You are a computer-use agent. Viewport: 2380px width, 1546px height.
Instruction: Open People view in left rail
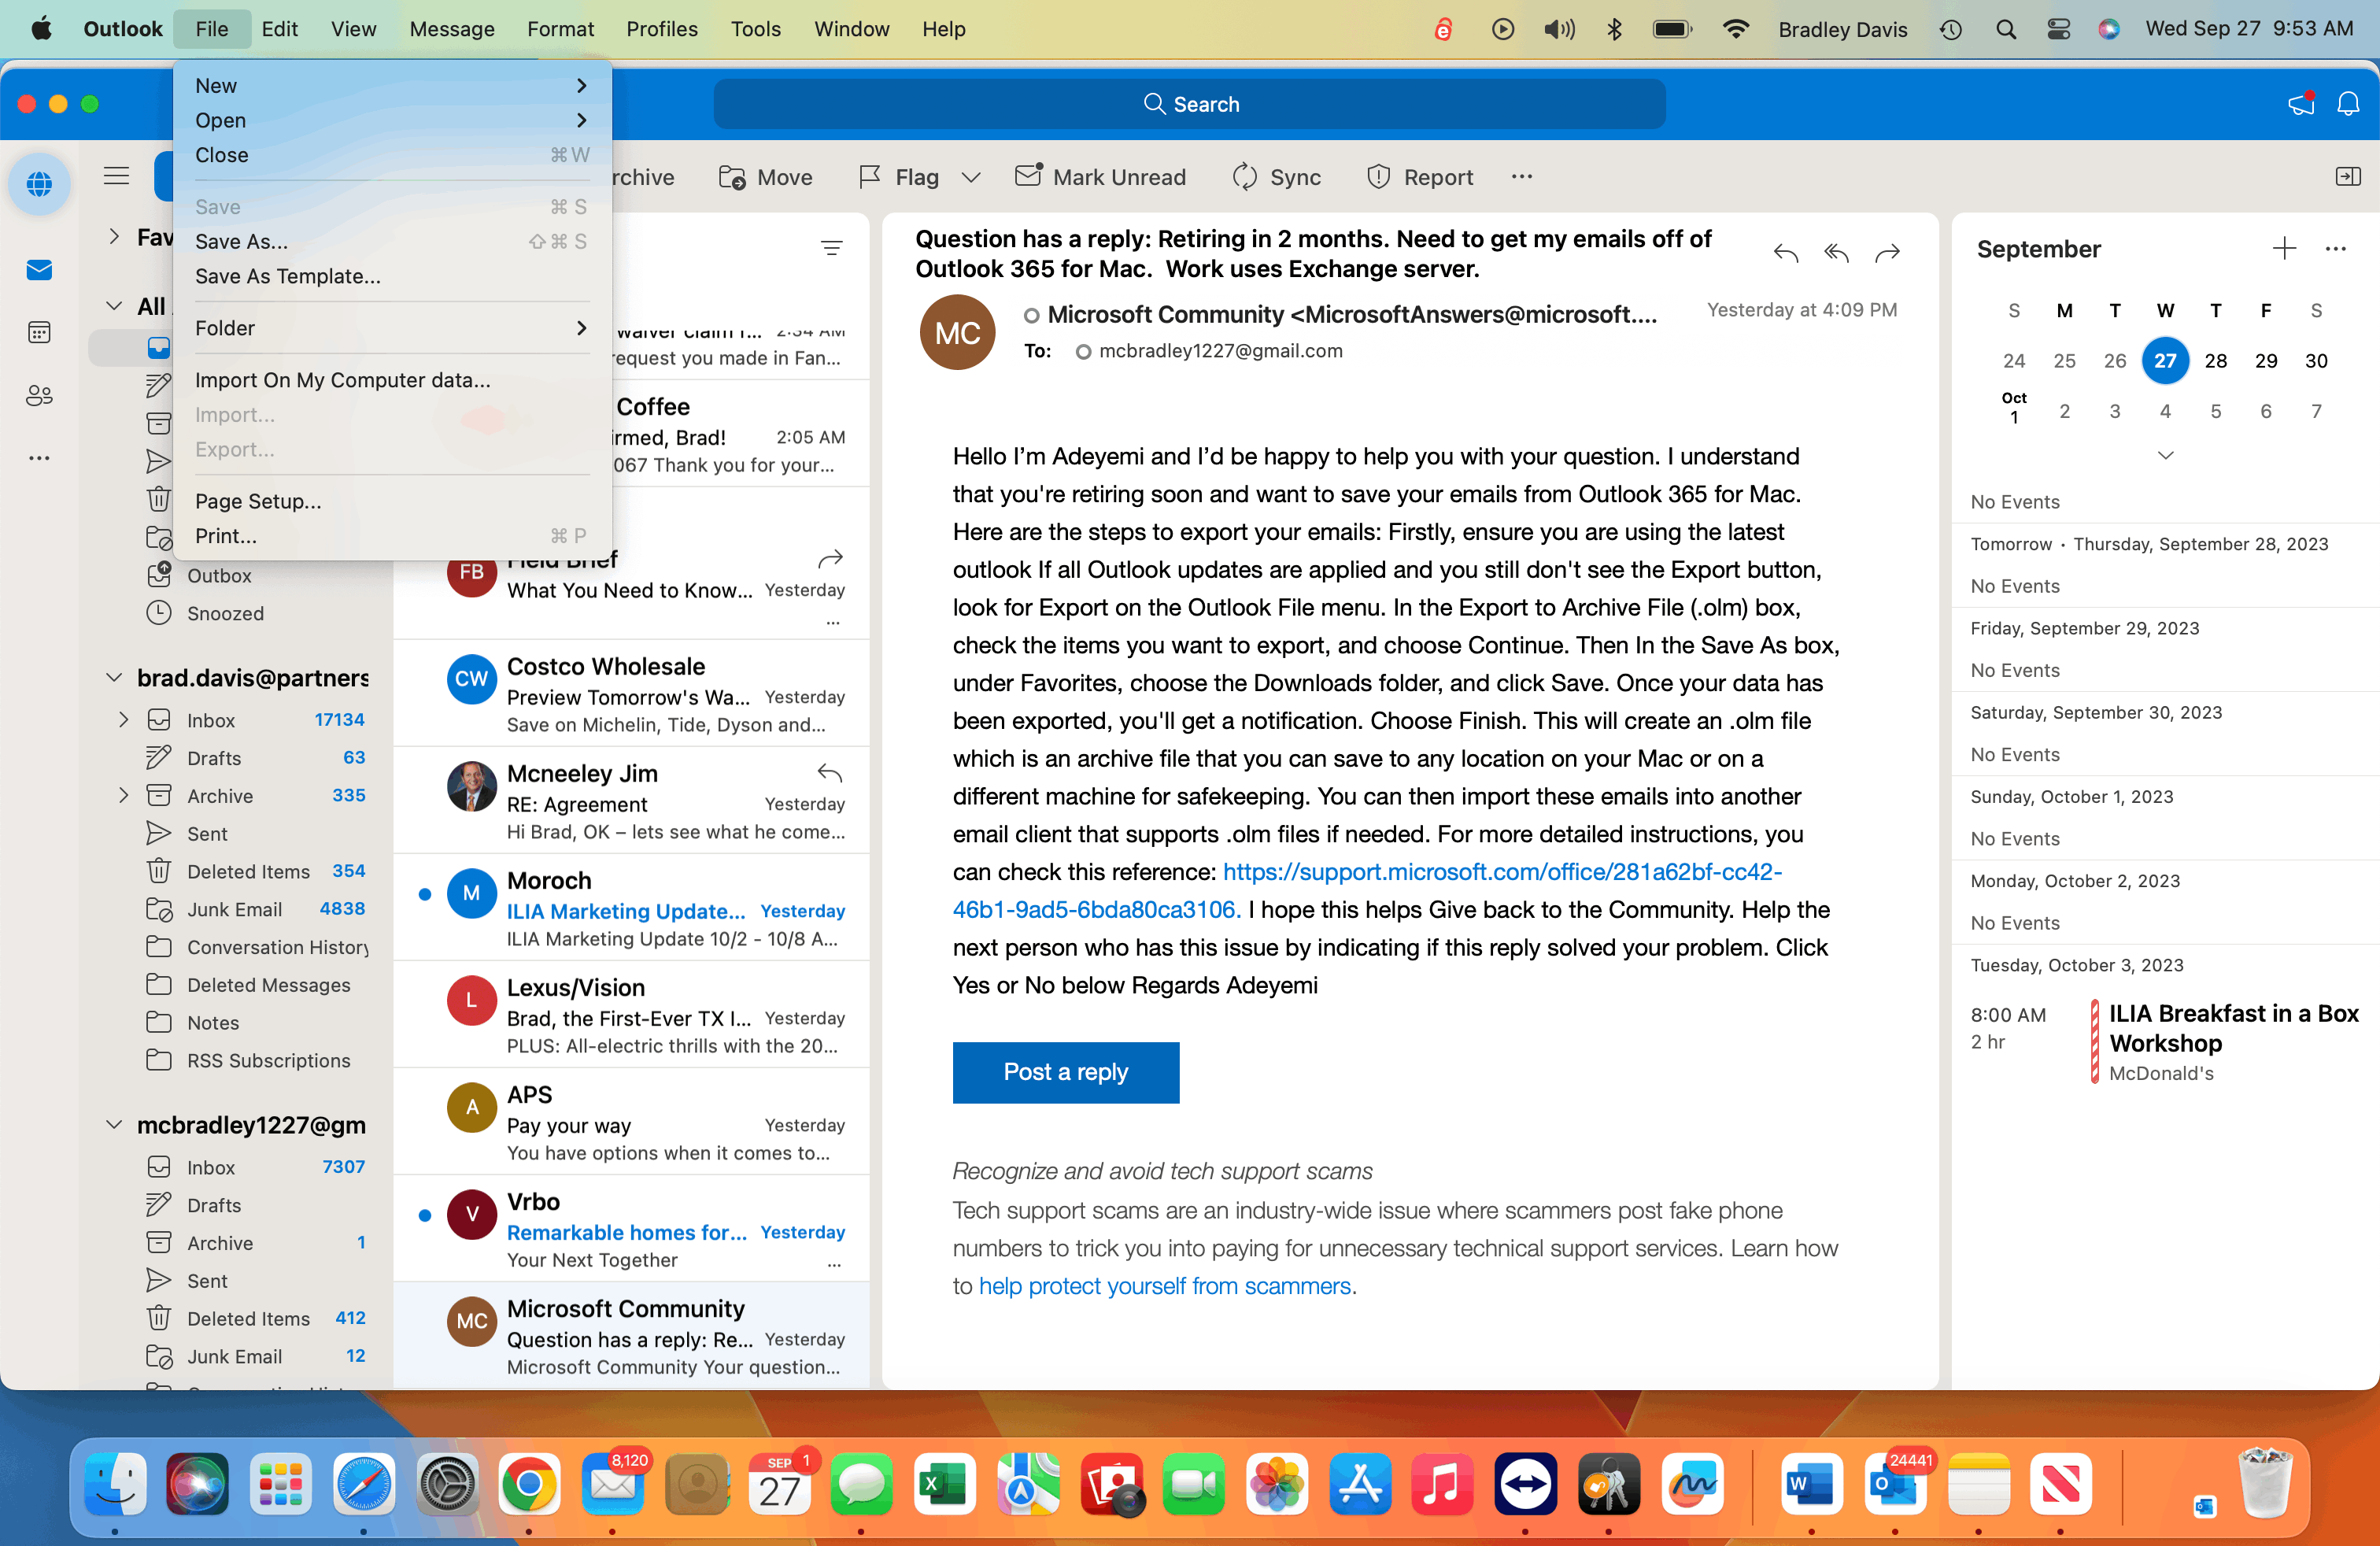coord(39,396)
